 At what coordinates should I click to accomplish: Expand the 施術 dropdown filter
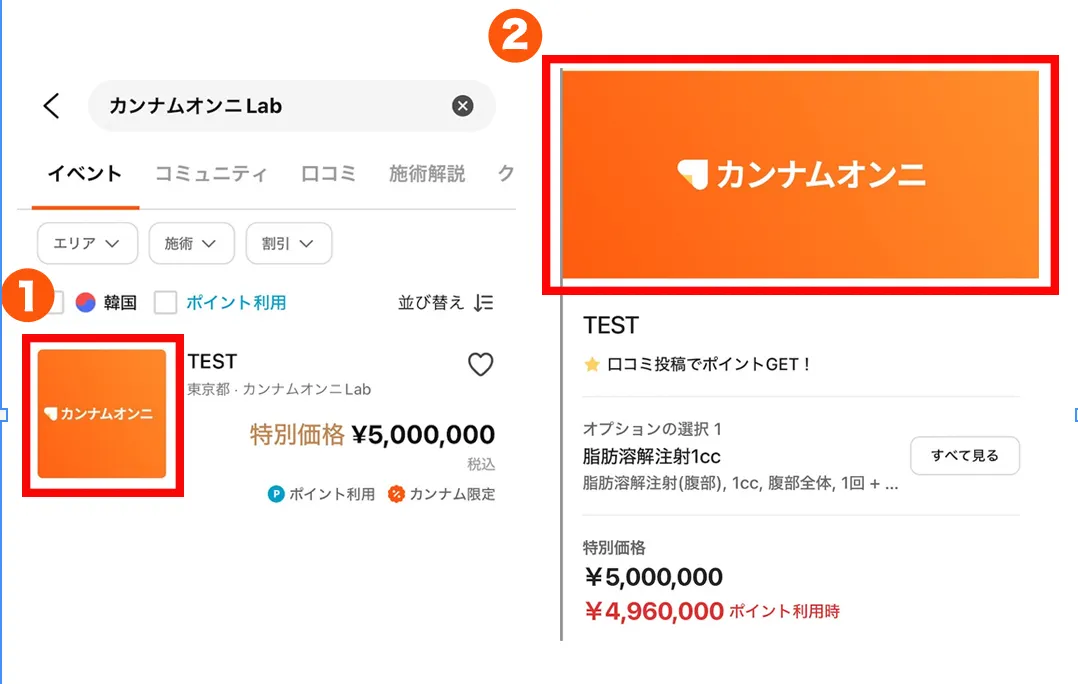191,243
